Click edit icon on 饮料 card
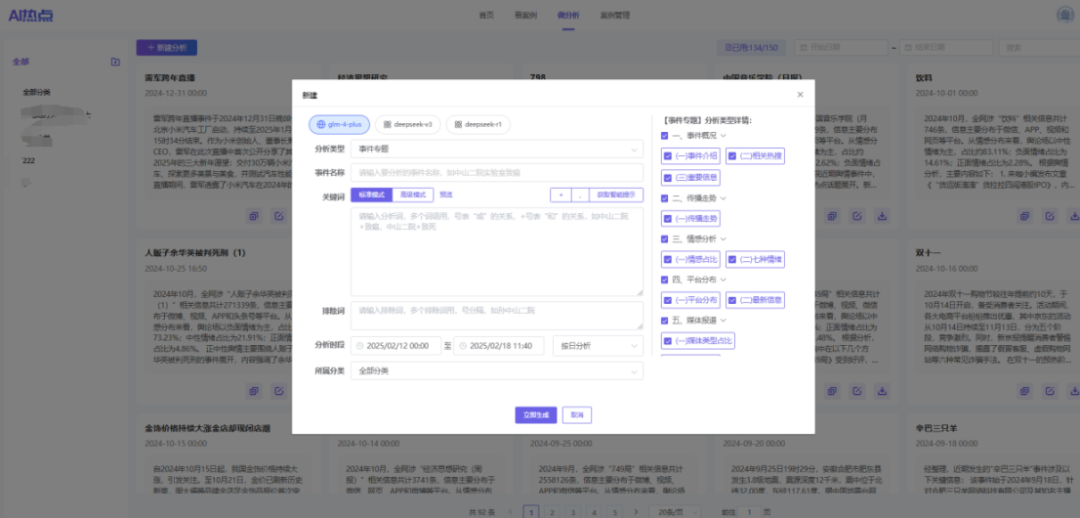Viewport: 1080px width, 518px height. tap(1050, 216)
